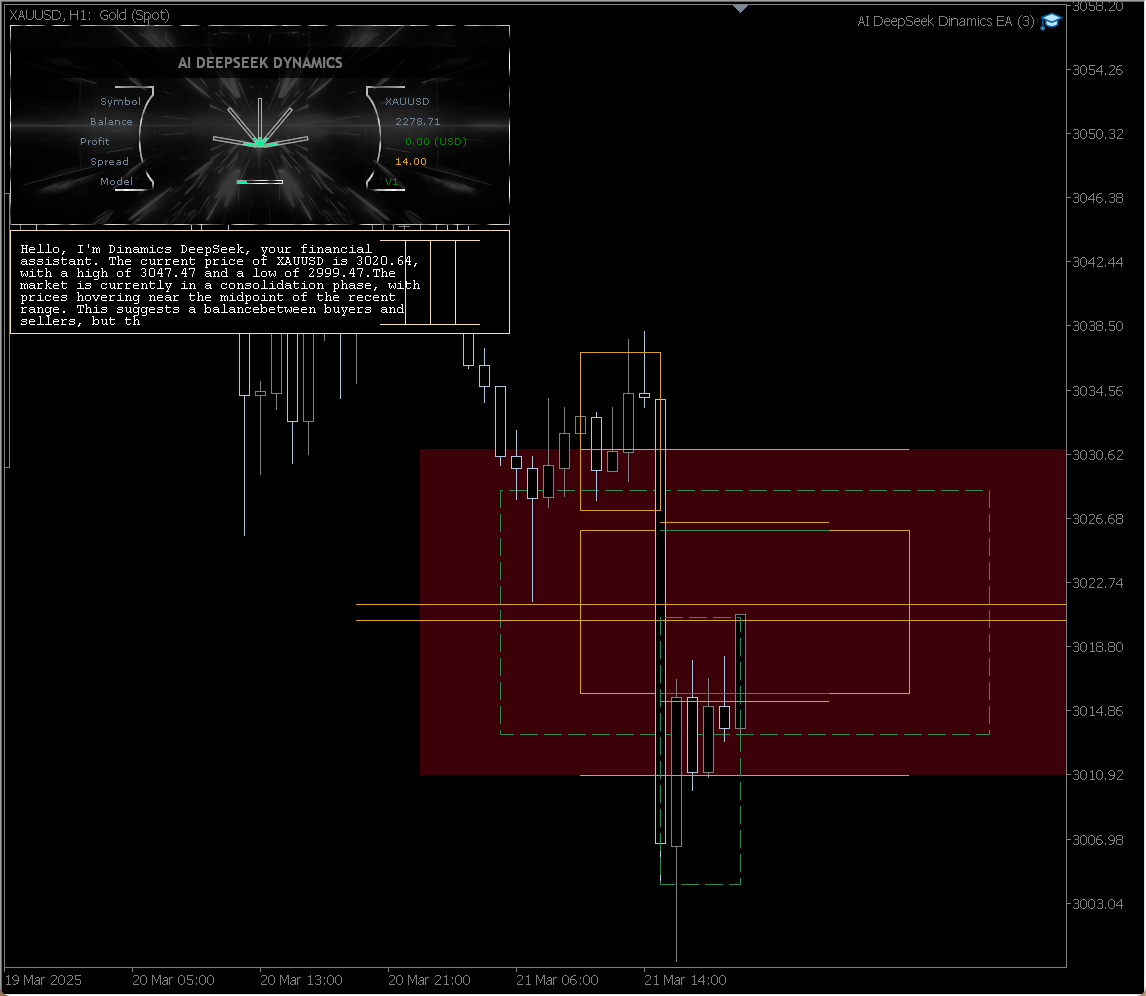Click the Symbol label in panel
The height and width of the screenshot is (996, 1146).
click(x=121, y=102)
